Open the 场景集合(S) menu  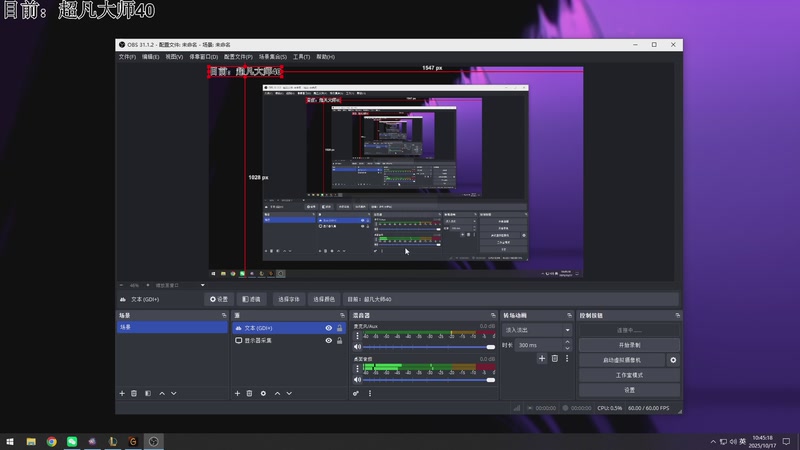click(x=272, y=57)
